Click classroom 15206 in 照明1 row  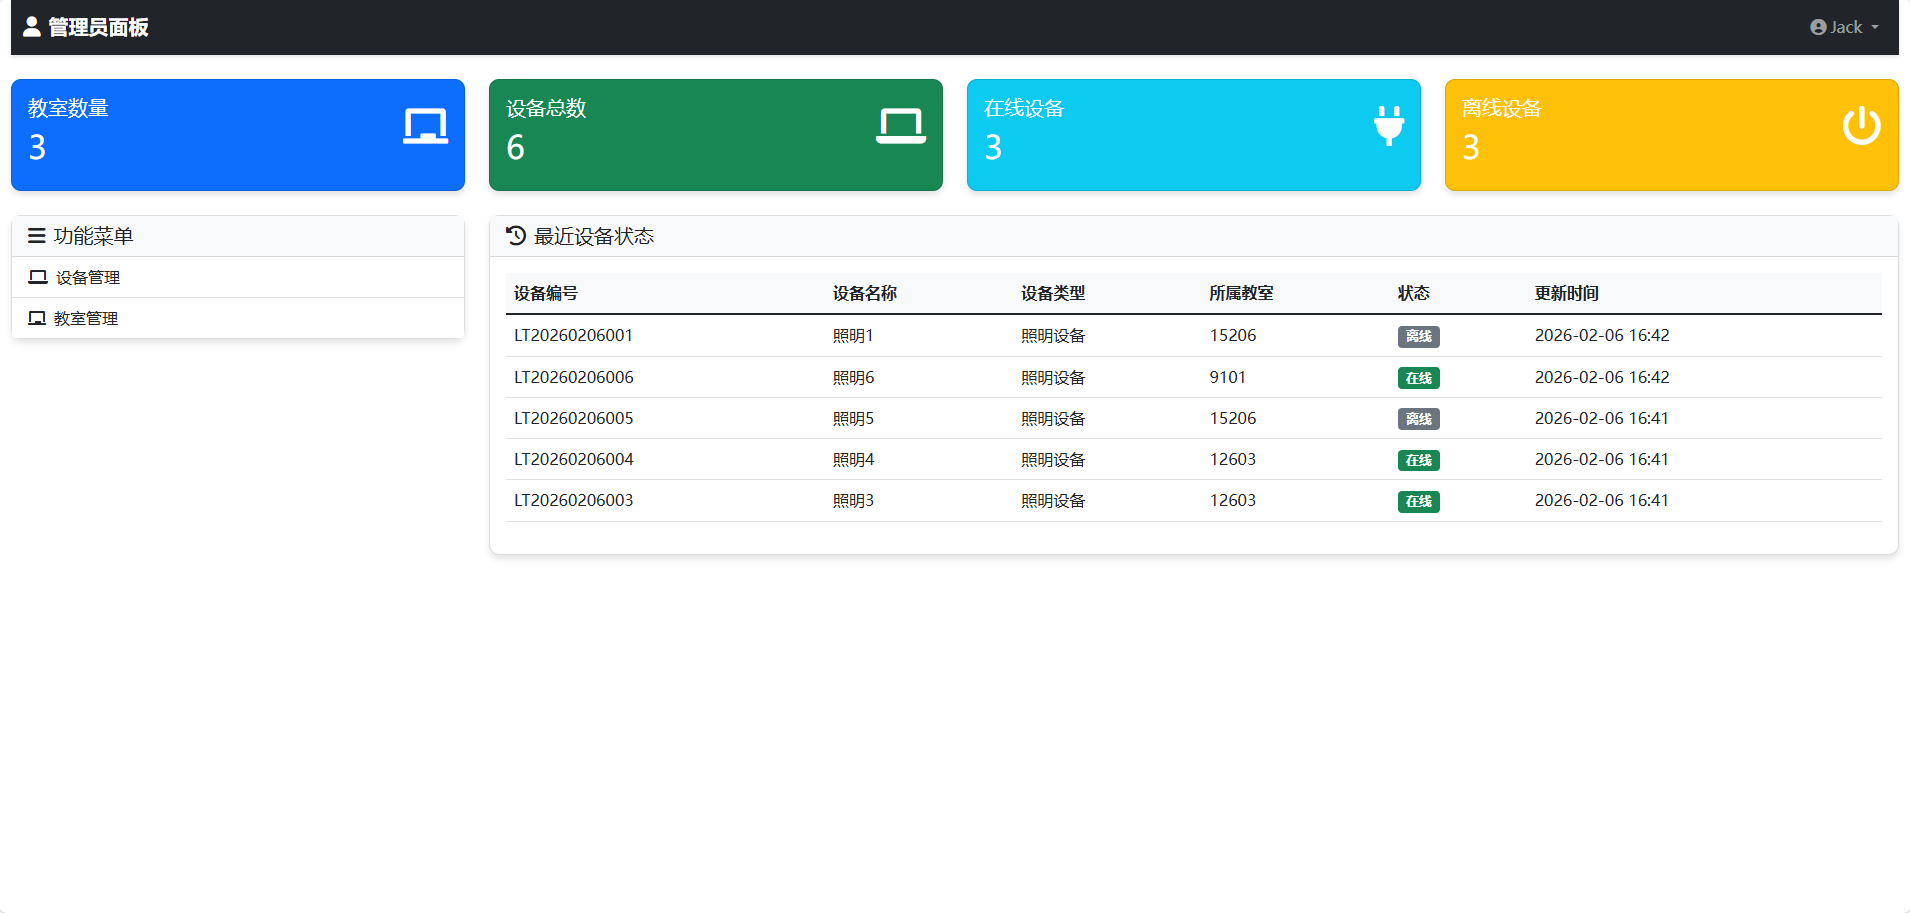tap(1233, 335)
